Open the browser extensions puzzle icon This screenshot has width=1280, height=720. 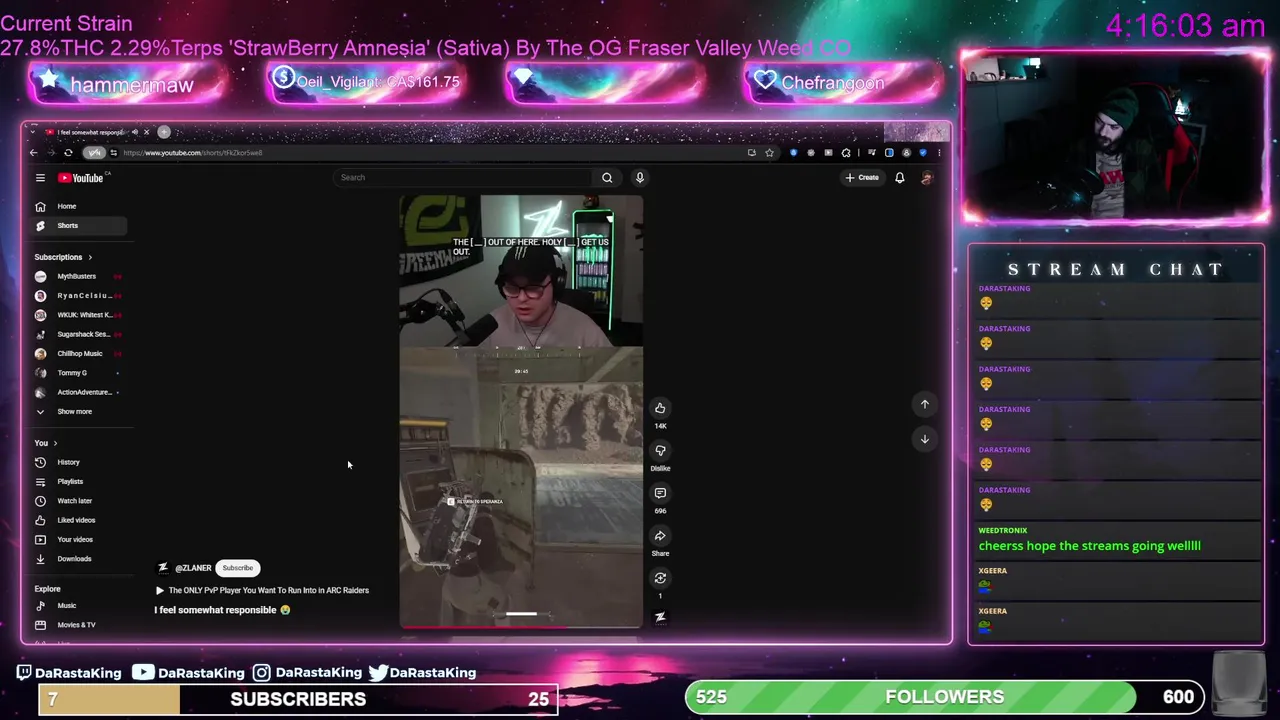(846, 153)
